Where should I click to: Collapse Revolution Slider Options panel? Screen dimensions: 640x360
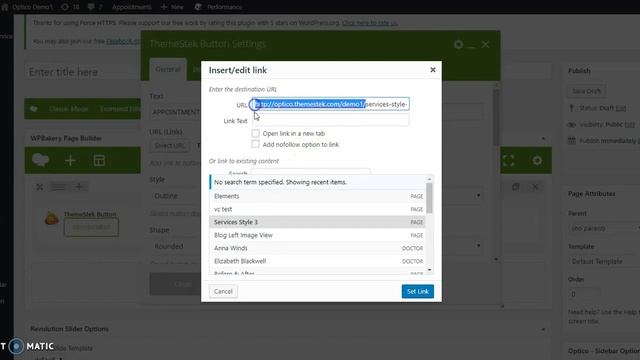(543, 329)
